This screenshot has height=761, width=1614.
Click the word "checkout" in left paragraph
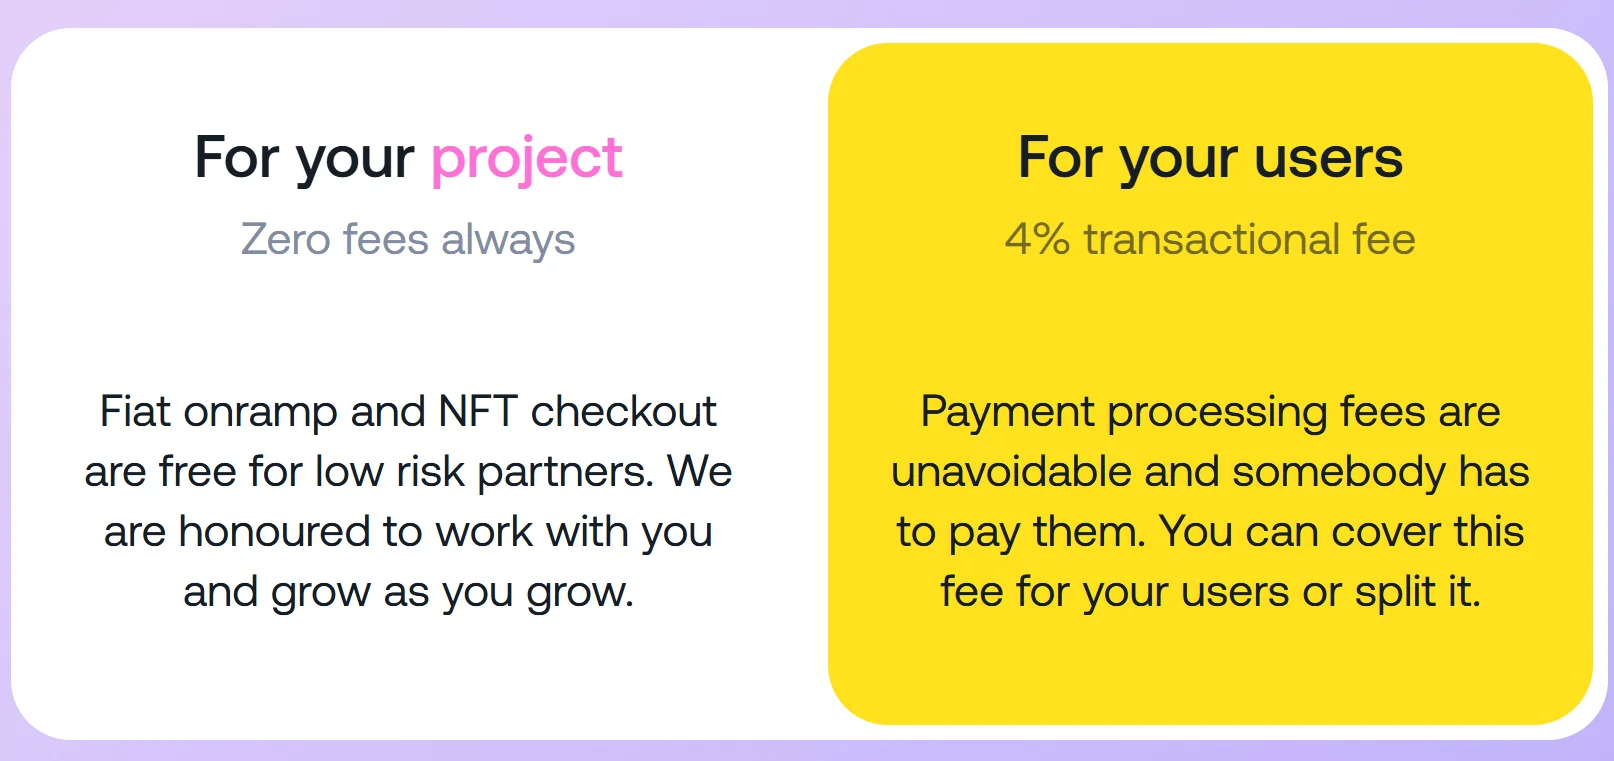pyautogui.click(x=623, y=412)
